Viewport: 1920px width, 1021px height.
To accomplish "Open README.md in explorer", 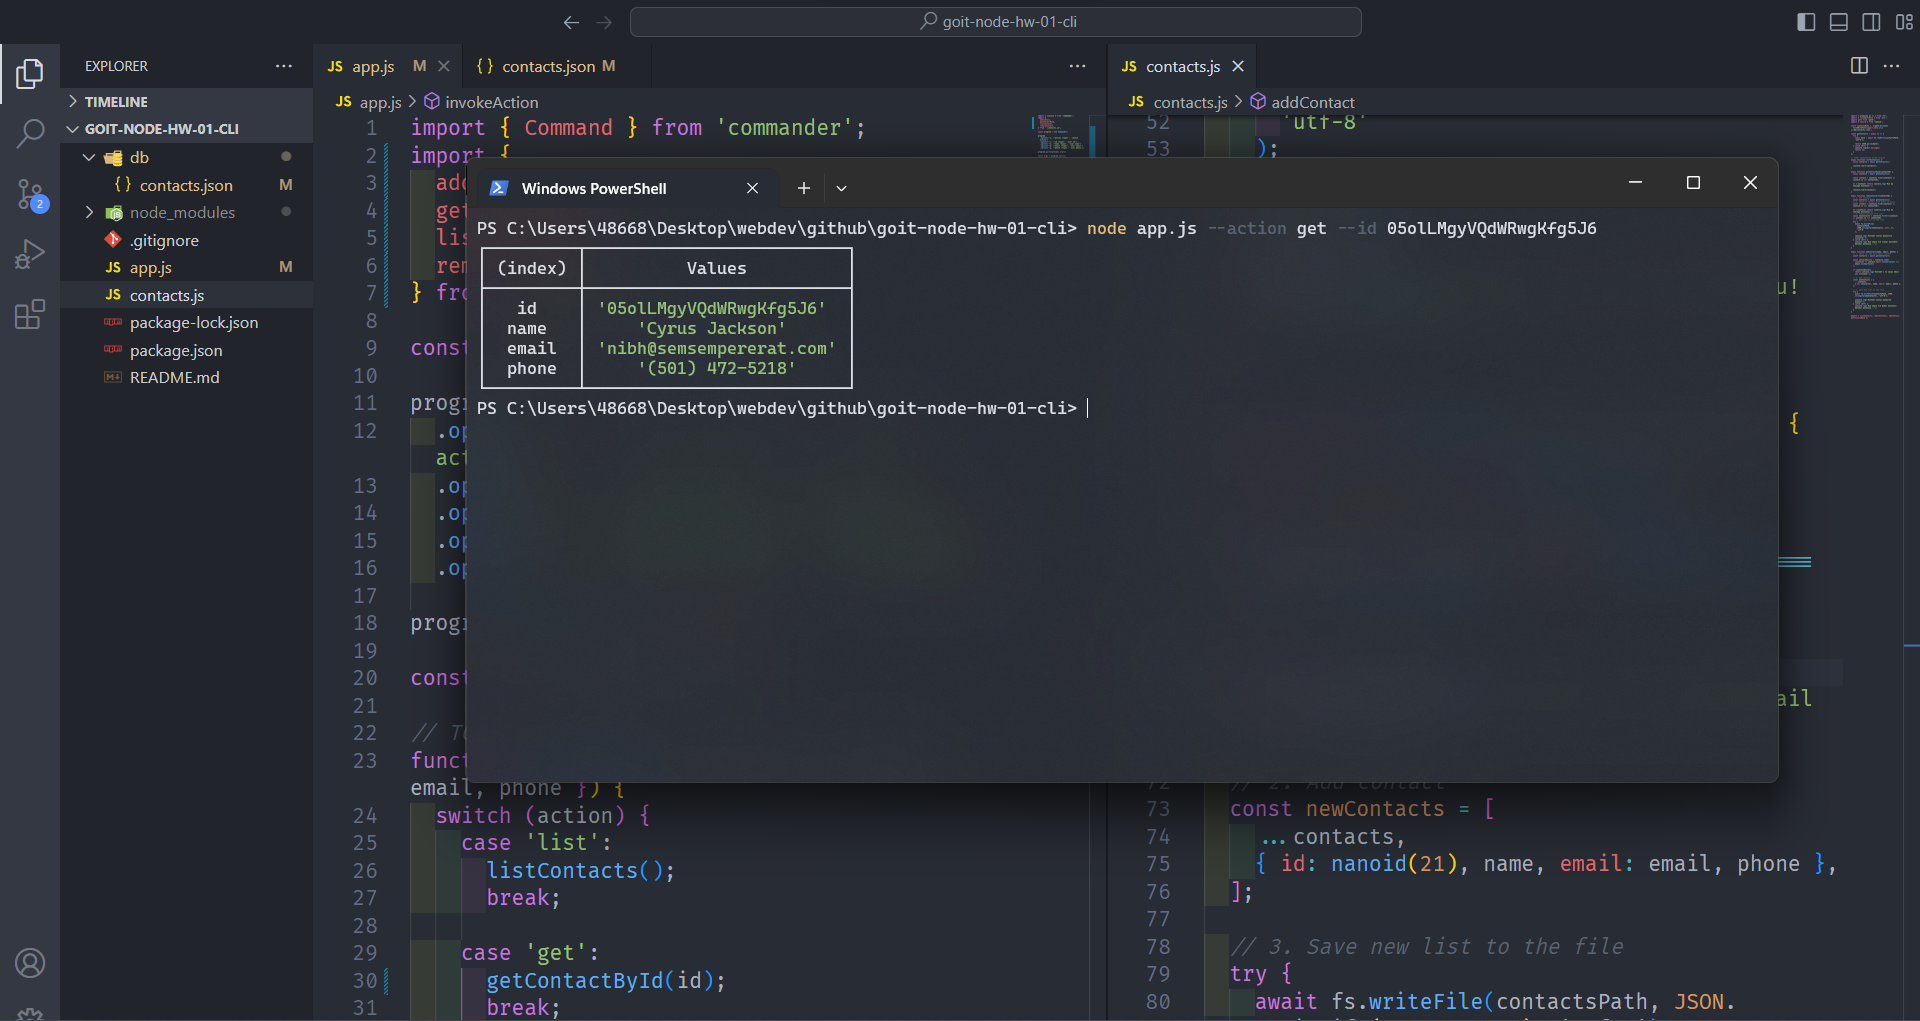I will tap(187, 377).
